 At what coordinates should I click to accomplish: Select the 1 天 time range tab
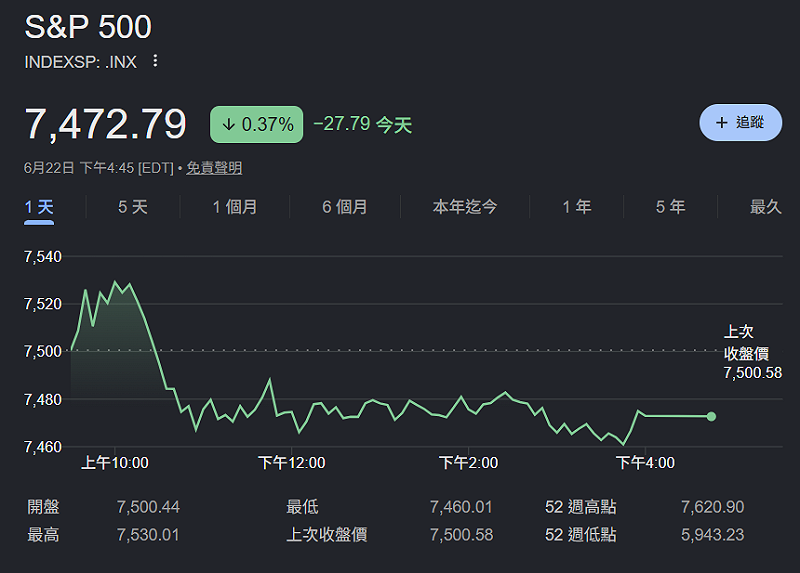click(39, 207)
